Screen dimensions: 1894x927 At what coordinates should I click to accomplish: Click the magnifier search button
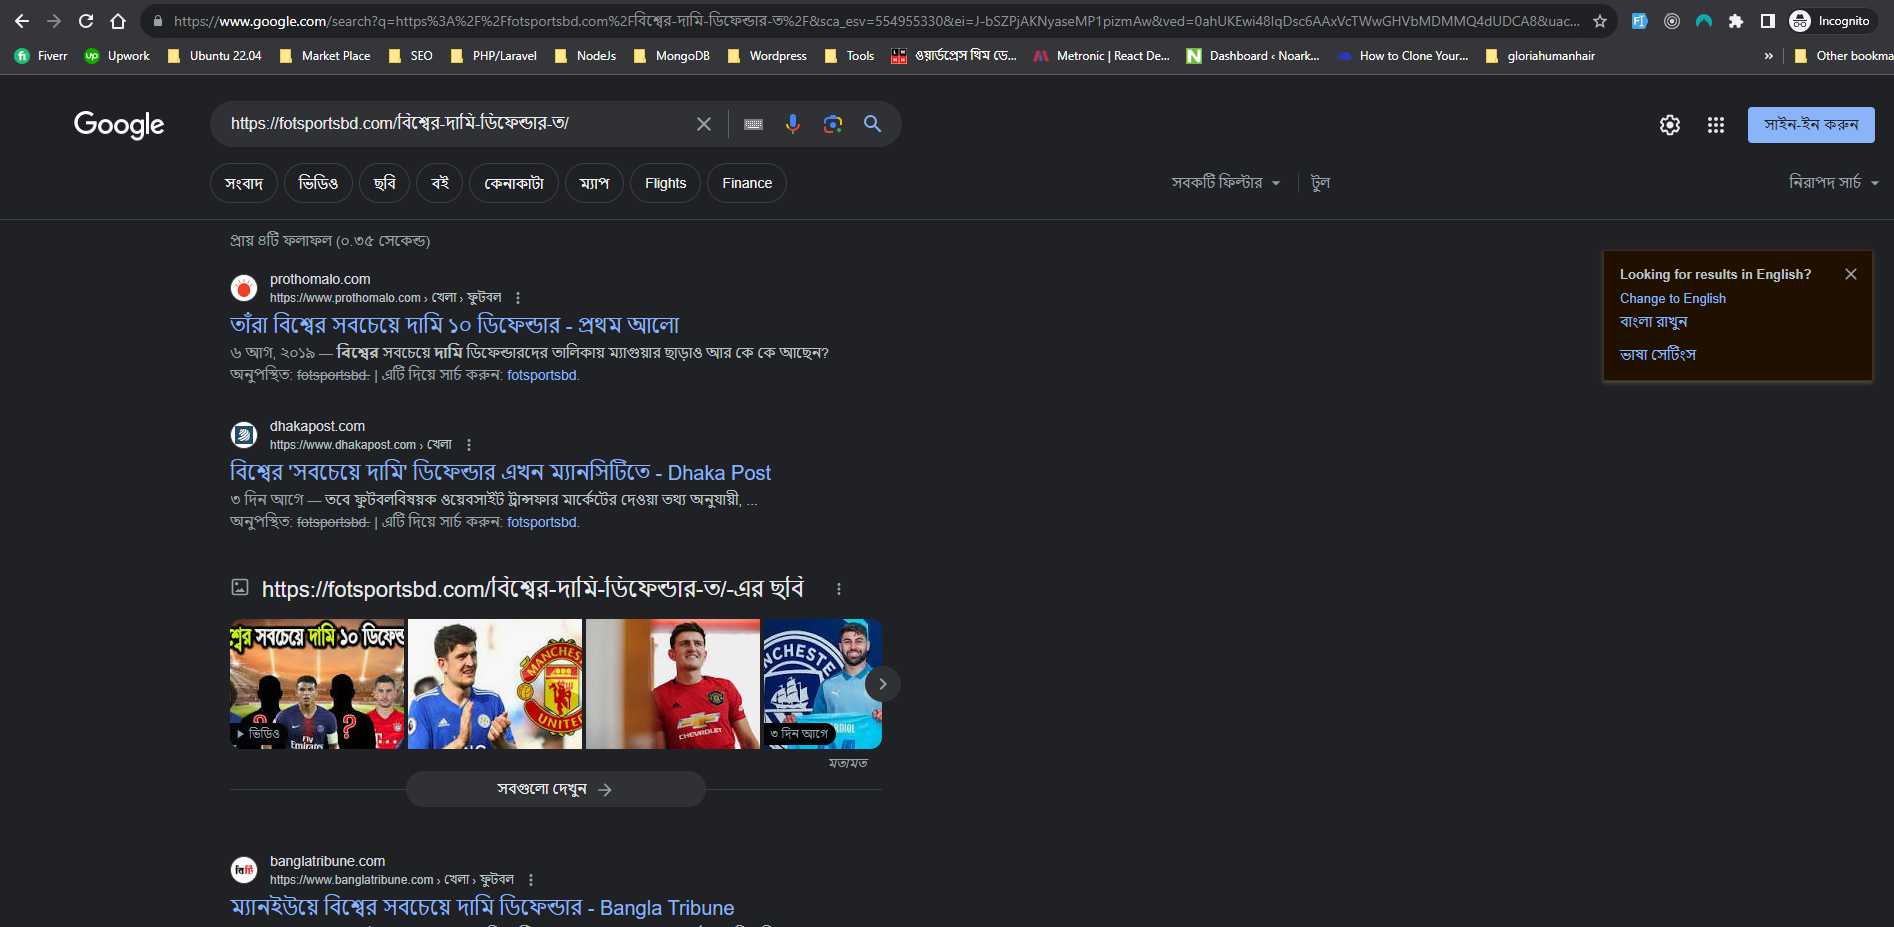[872, 124]
